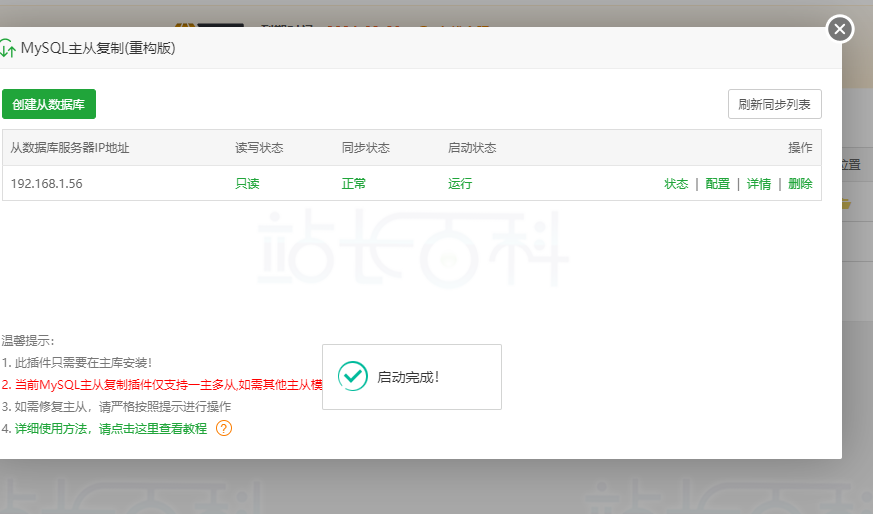Viewport: 873px width, 514px height.
Task: Open the 详细使用方法 tutorial link
Action: (x=110, y=428)
